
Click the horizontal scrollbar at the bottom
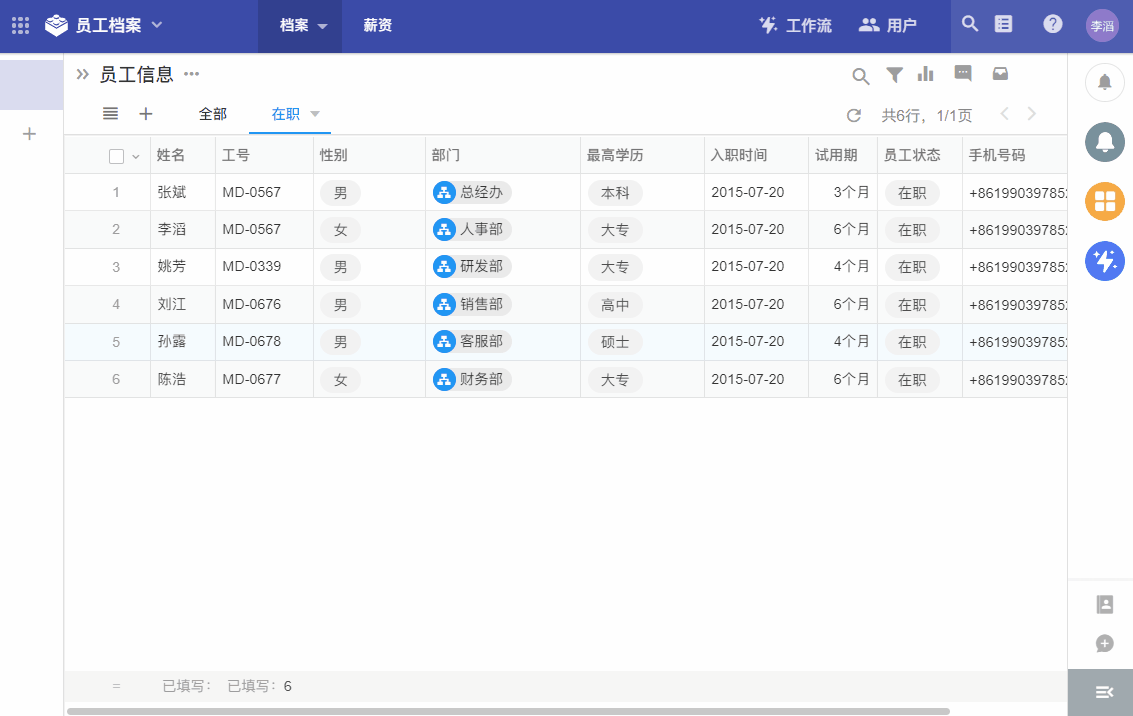[x=508, y=711]
